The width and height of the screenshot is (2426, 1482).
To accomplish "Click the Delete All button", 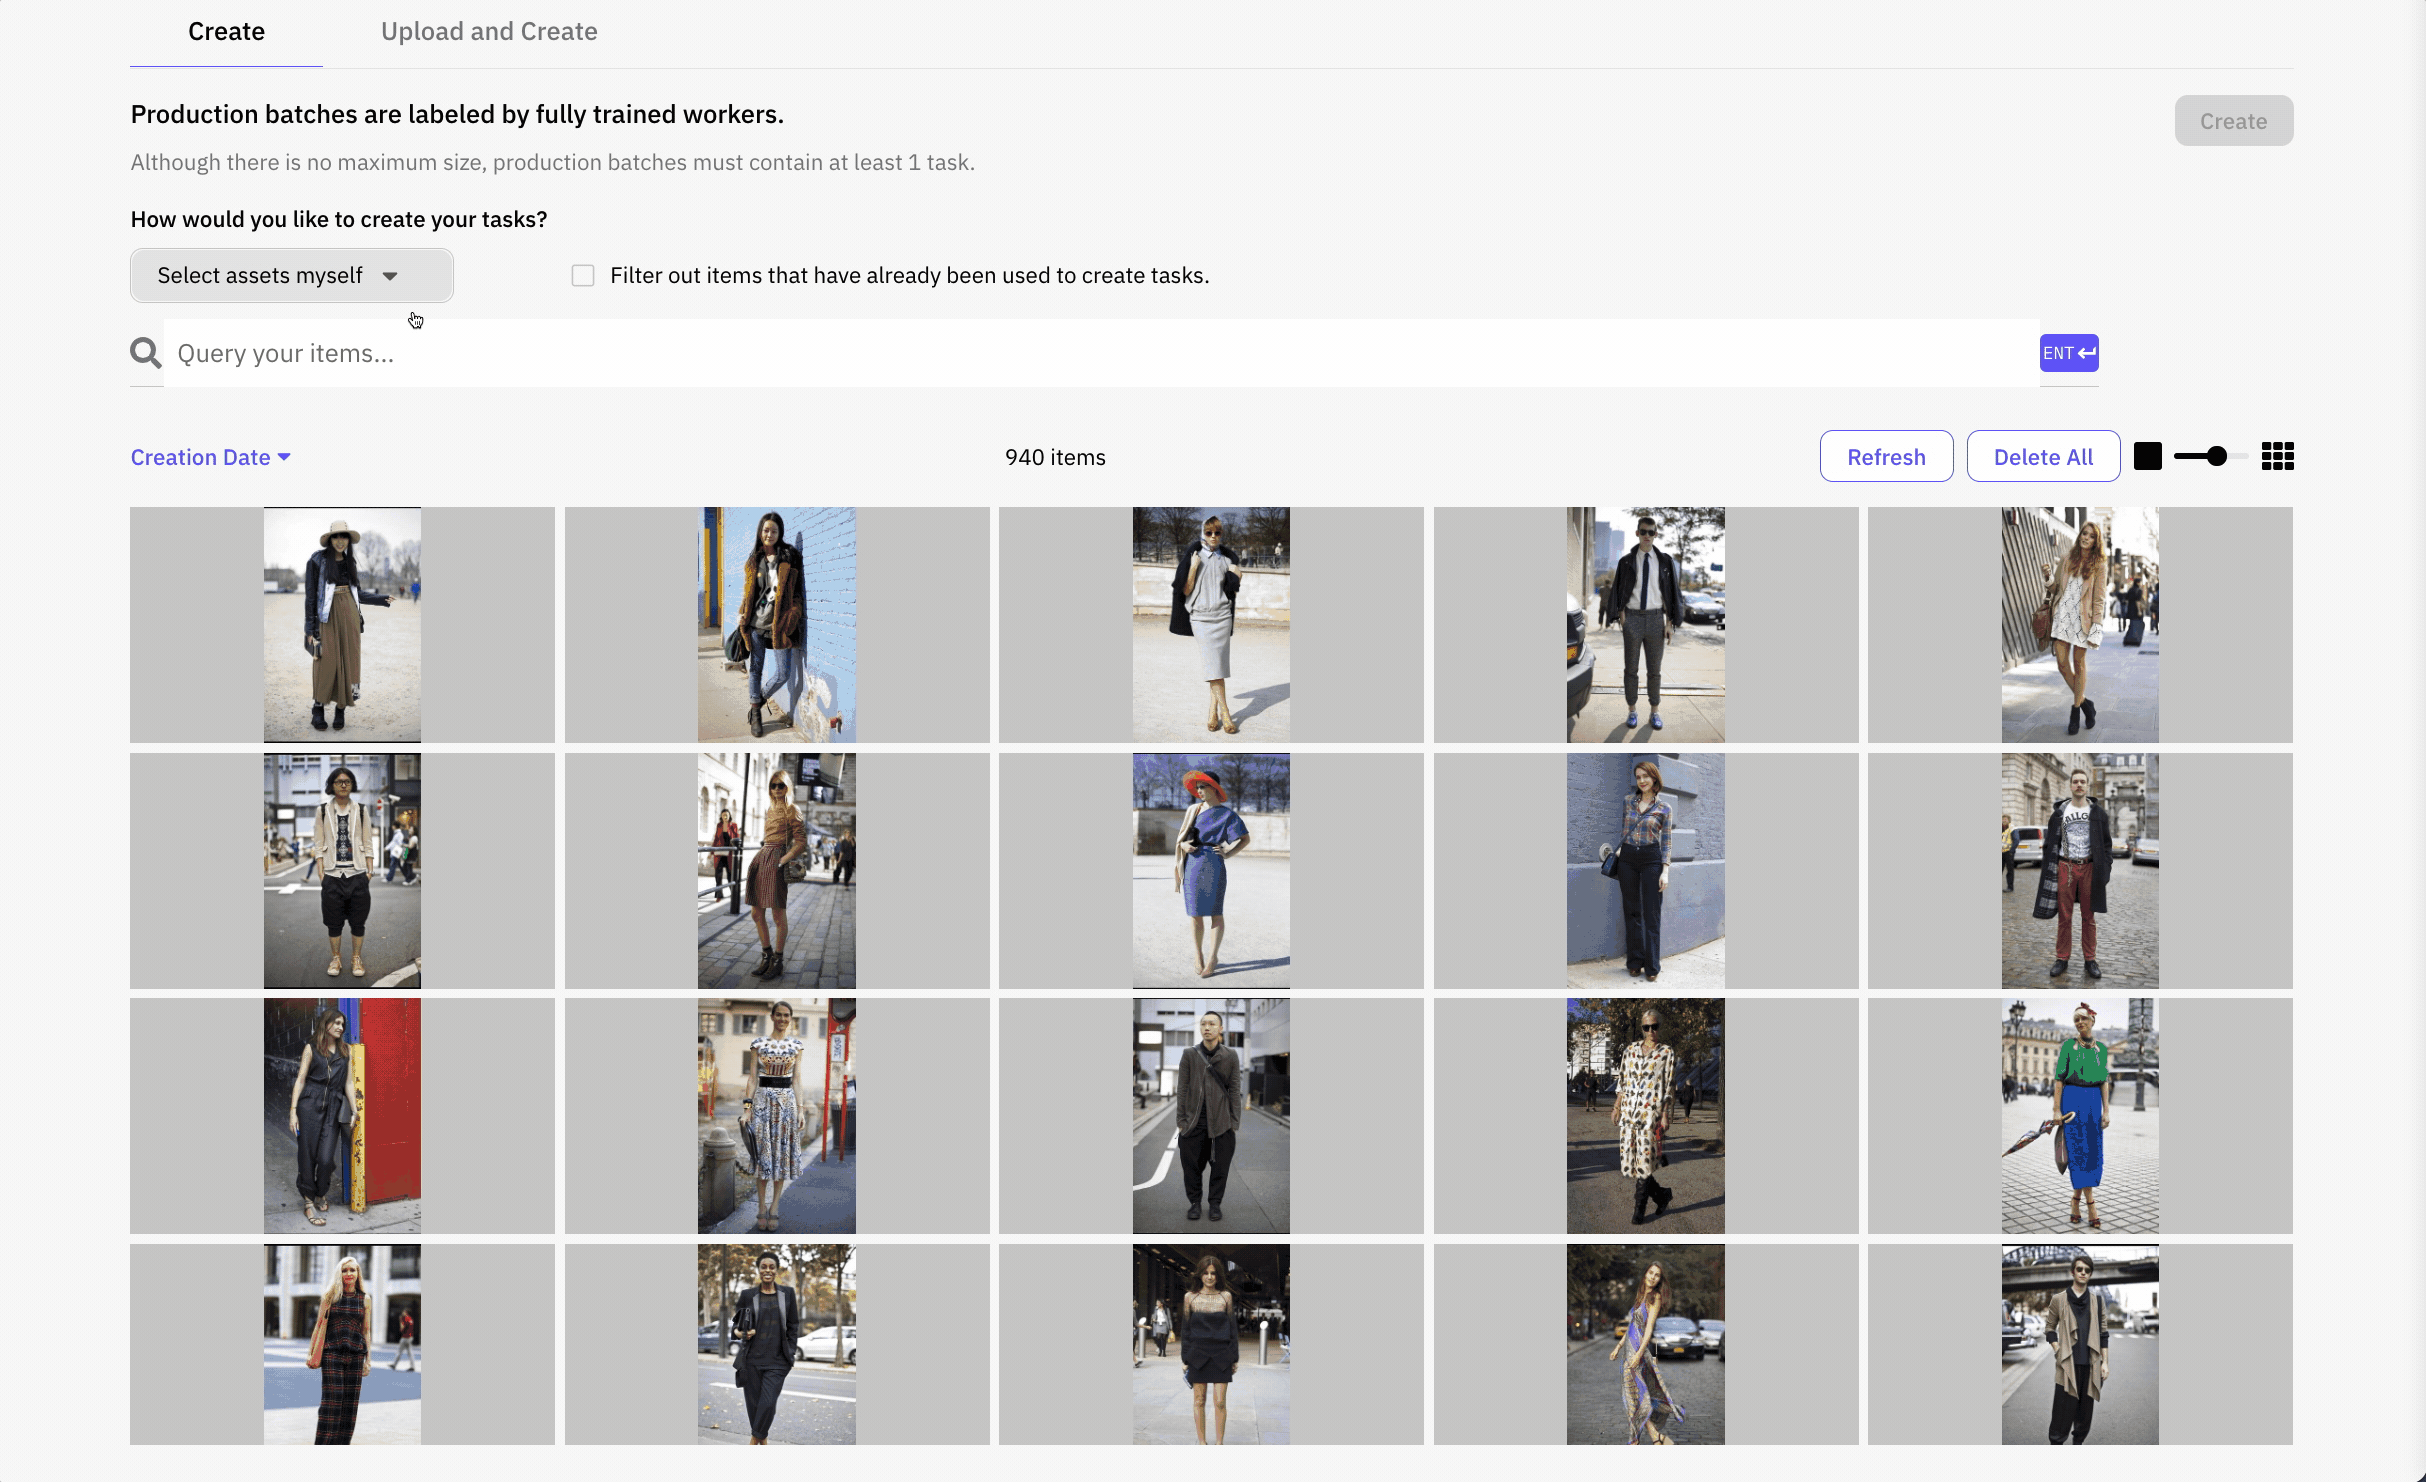I will tap(2043, 457).
